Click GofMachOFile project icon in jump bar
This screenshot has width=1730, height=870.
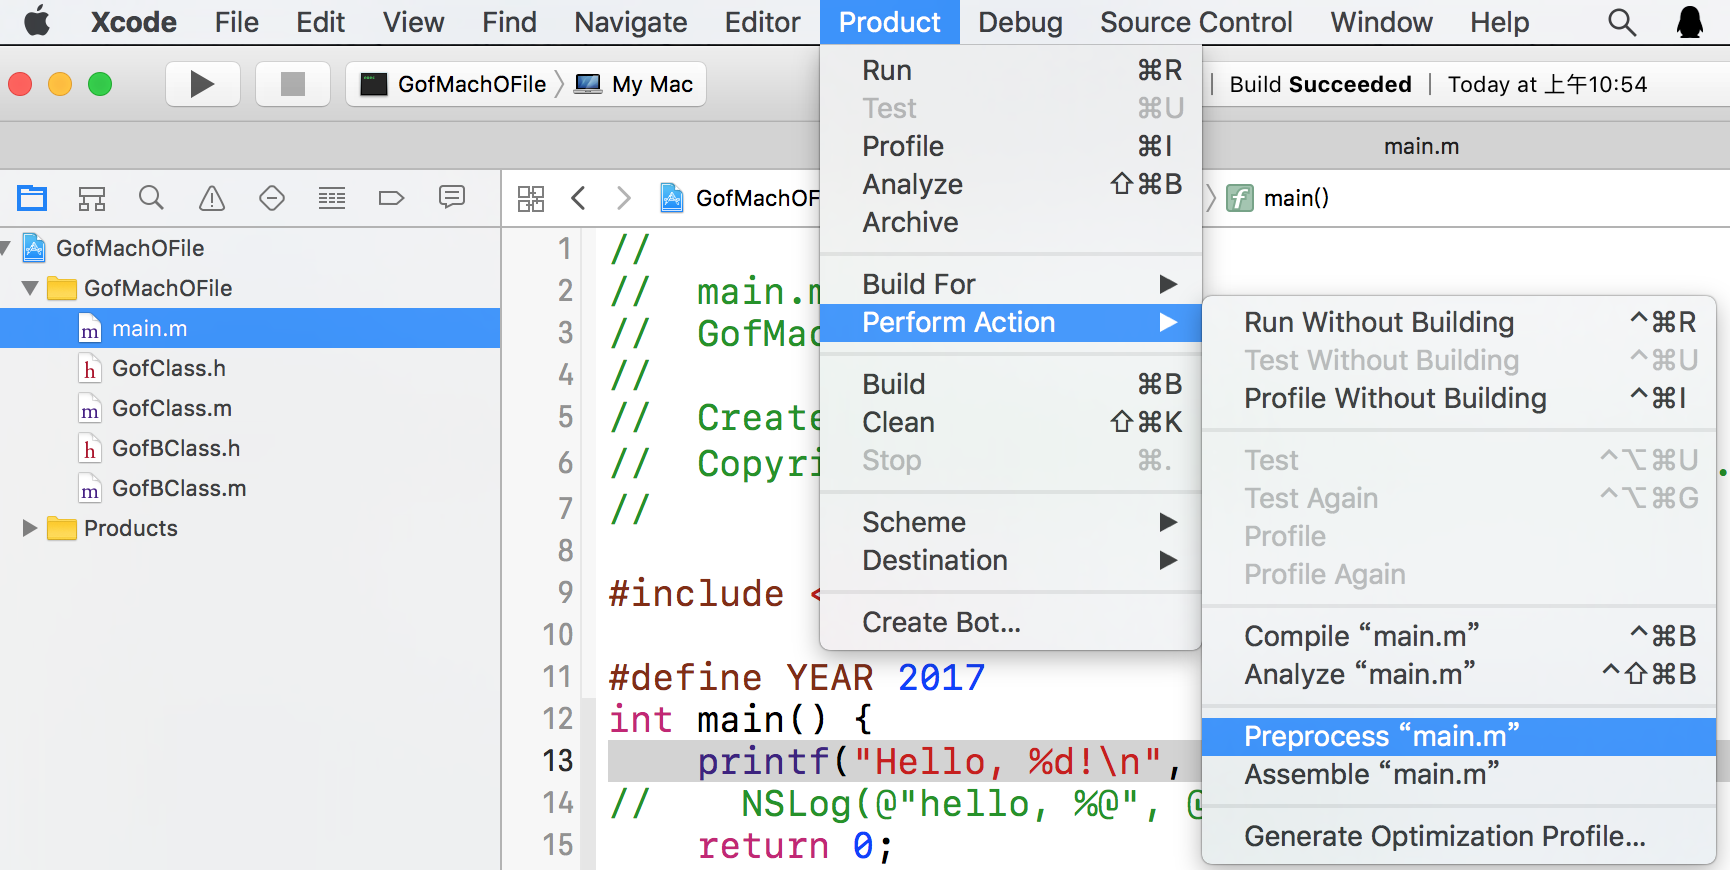click(x=672, y=198)
